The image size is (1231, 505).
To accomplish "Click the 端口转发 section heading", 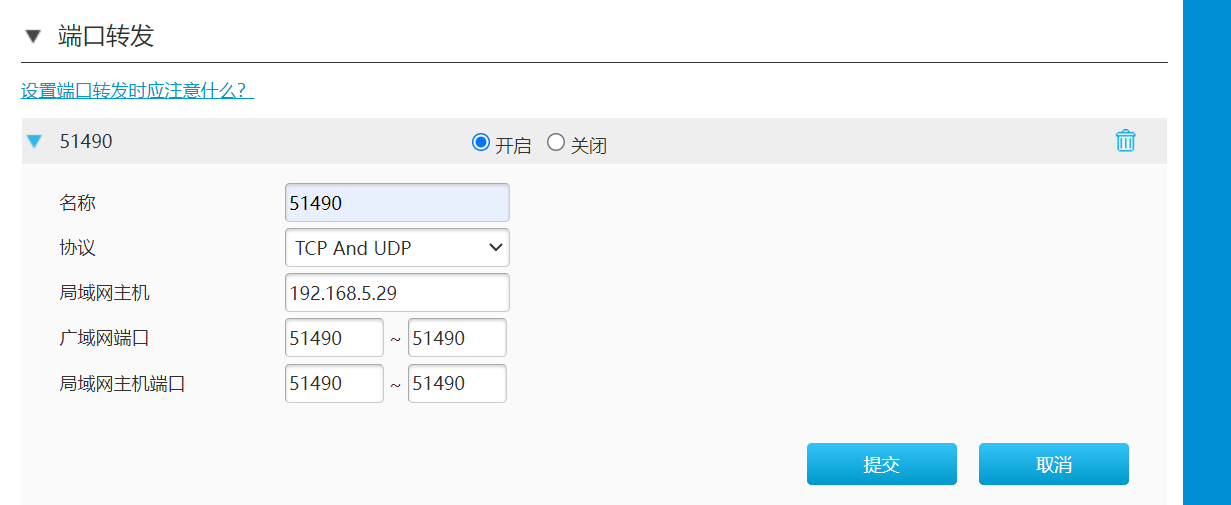I will 106,37.
